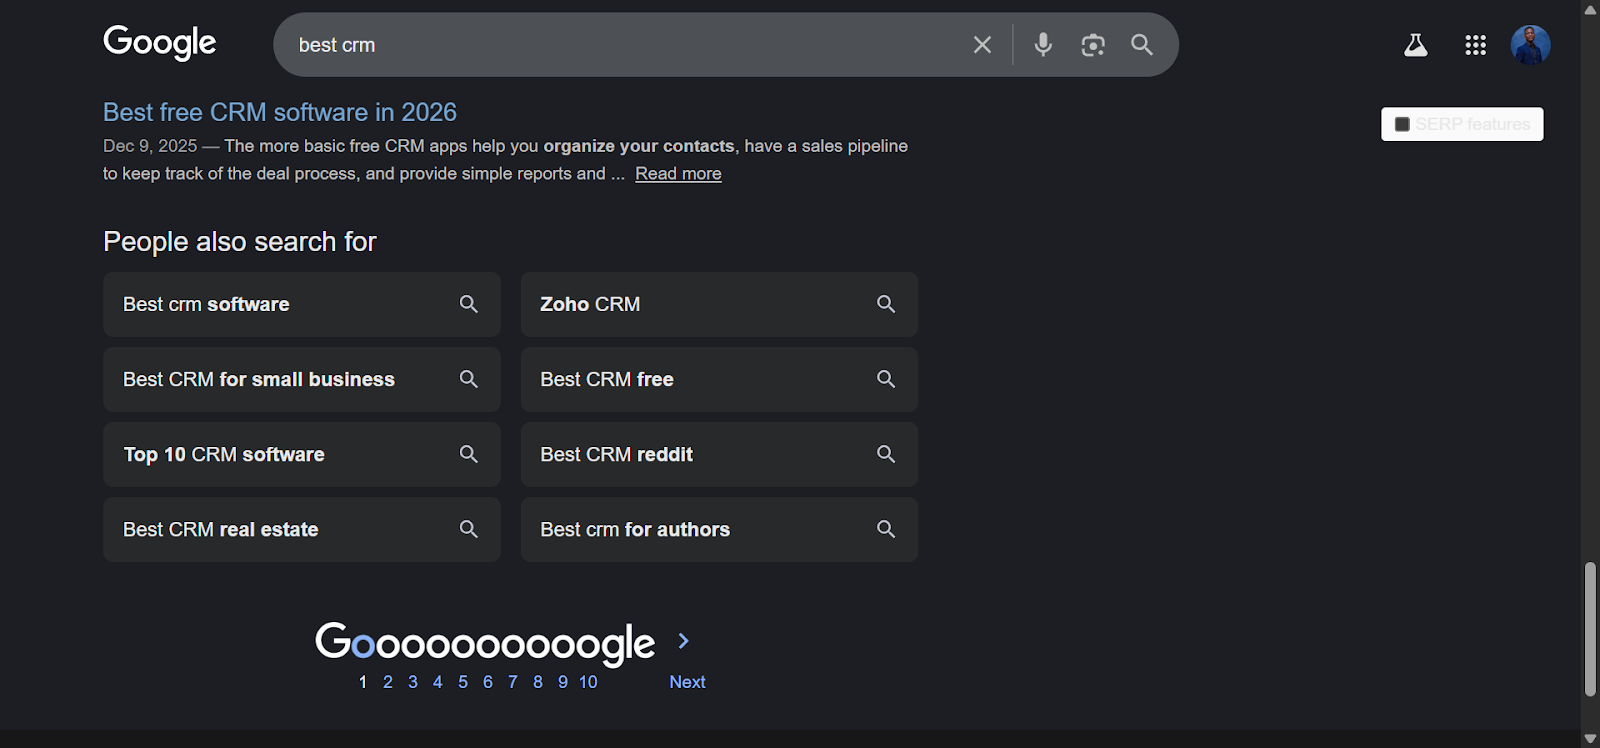Search suggestion Best CRM real estate

(302, 529)
